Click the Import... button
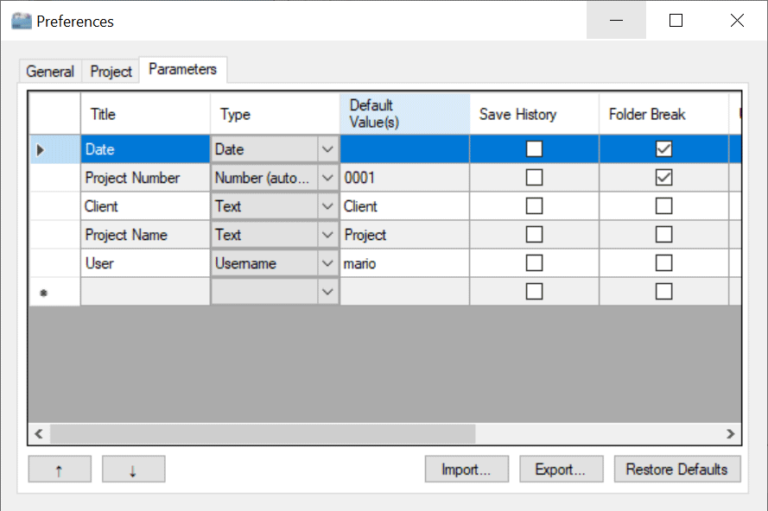 (x=466, y=470)
